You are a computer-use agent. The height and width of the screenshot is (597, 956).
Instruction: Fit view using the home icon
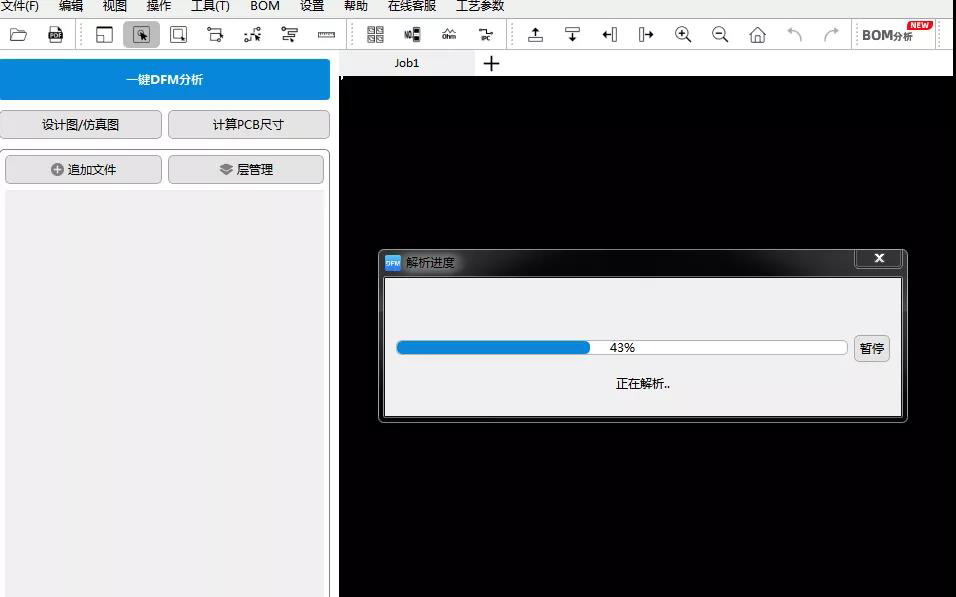pos(757,34)
